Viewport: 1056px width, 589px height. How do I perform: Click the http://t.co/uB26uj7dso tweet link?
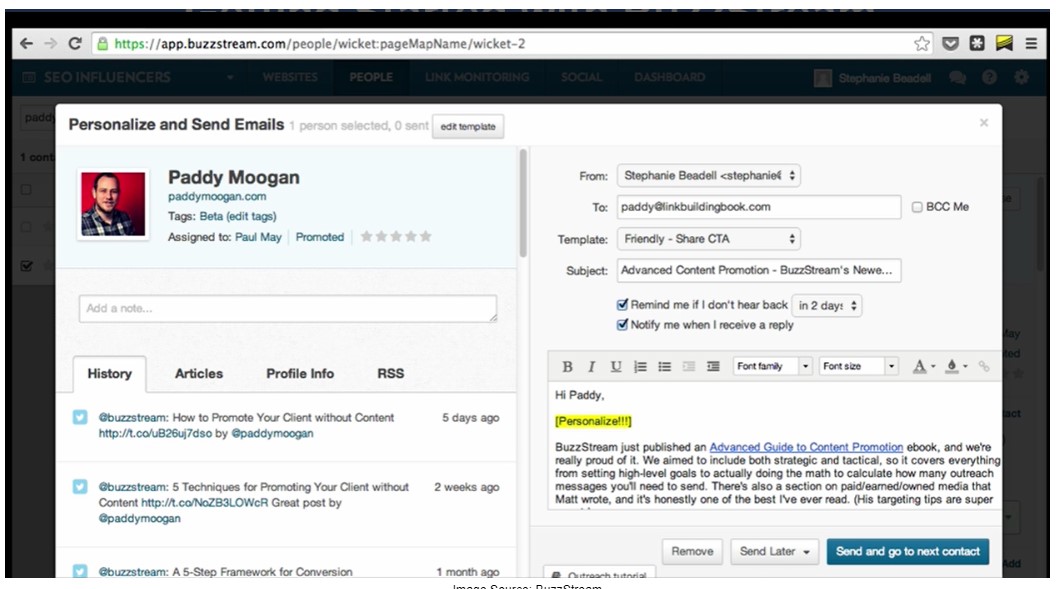pyautogui.click(x=155, y=434)
